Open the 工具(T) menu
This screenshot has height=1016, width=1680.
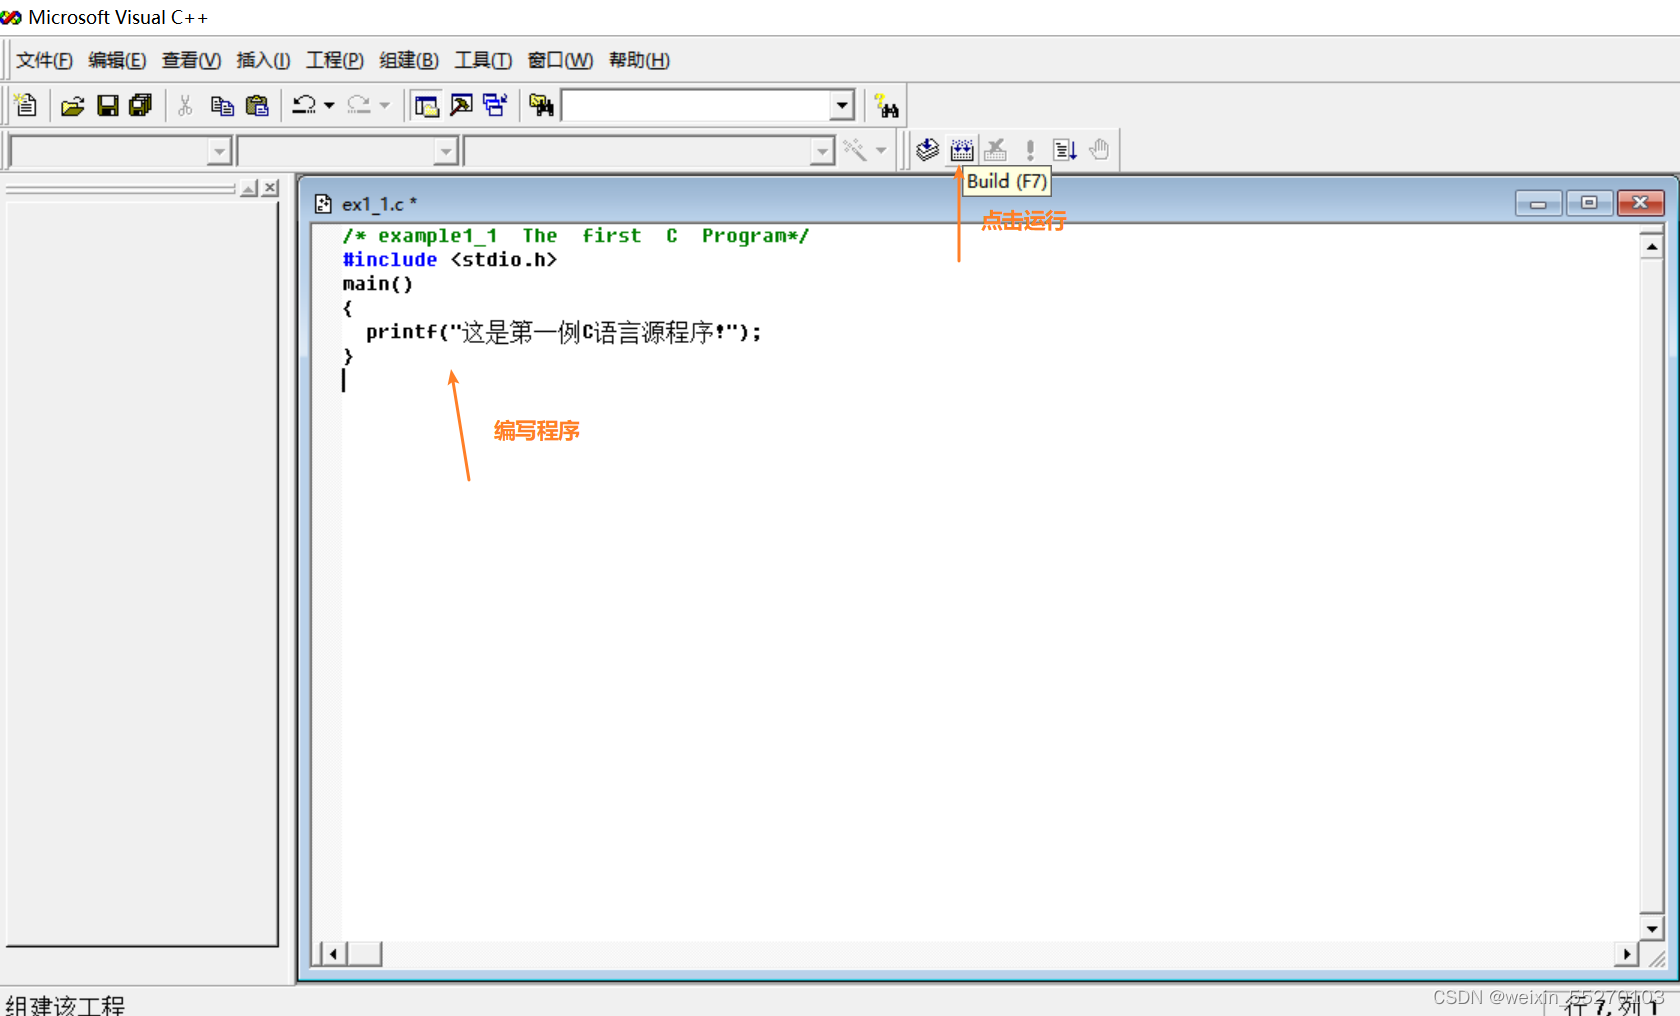[483, 60]
